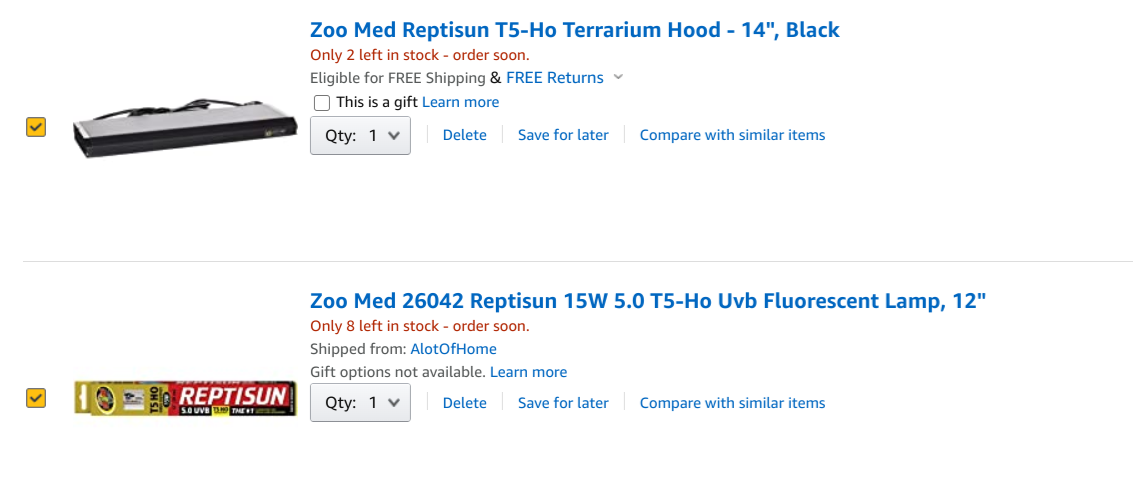Click the Reptisun lamp product image
Viewport: 1133px width, 501px height.
pyautogui.click(x=185, y=399)
